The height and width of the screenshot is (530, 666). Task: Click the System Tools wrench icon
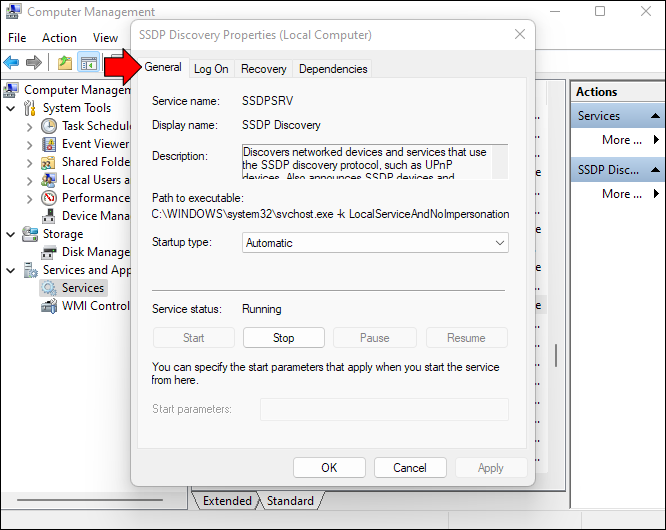[30, 108]
